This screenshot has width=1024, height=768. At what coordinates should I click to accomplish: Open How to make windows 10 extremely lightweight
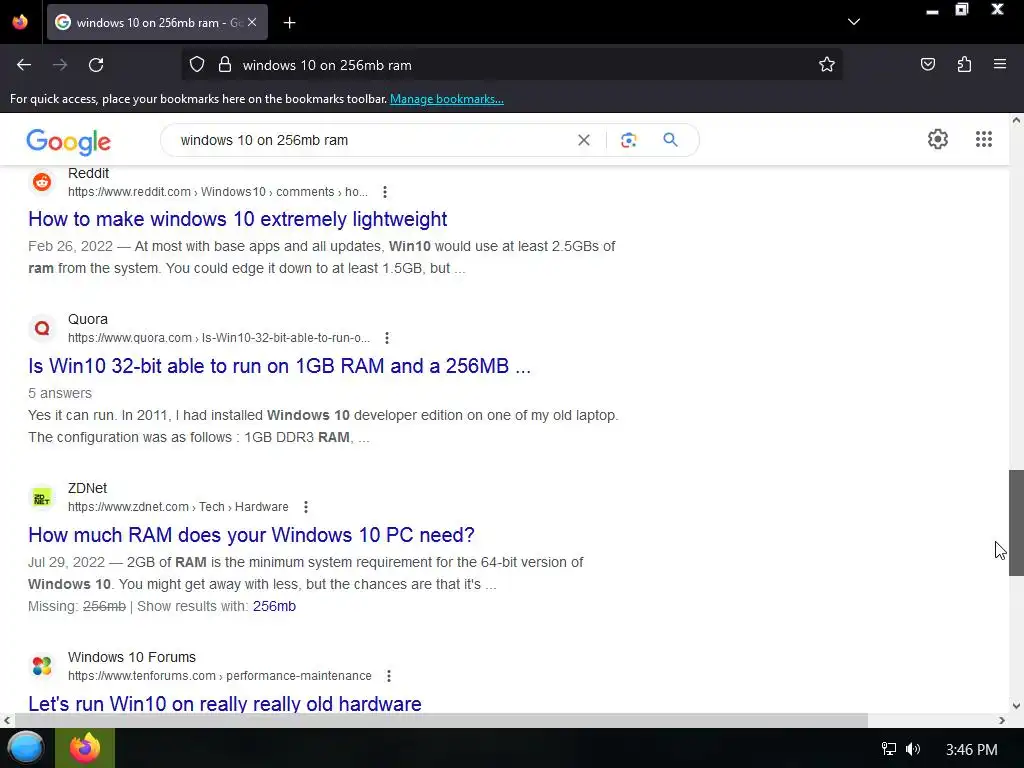click(x=238, y=219)
